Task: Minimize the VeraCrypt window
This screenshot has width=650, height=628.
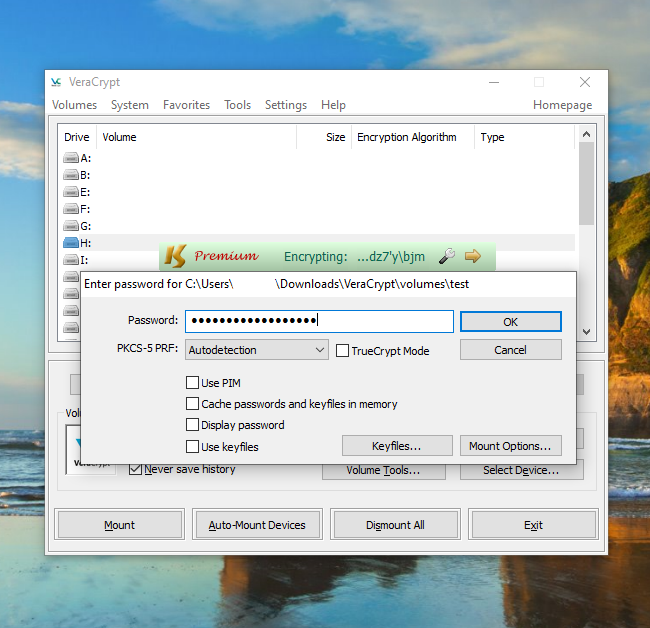Action: (x=494, y=82)
